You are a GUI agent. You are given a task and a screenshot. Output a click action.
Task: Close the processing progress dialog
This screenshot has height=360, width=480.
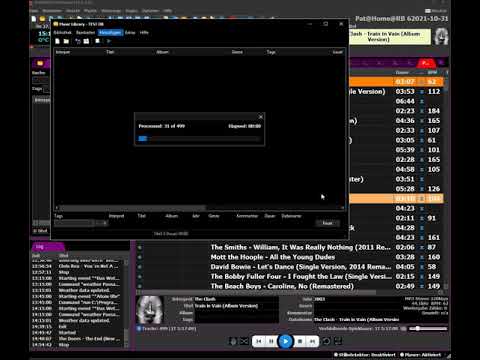pyautogui.click(x=261, y=117)
